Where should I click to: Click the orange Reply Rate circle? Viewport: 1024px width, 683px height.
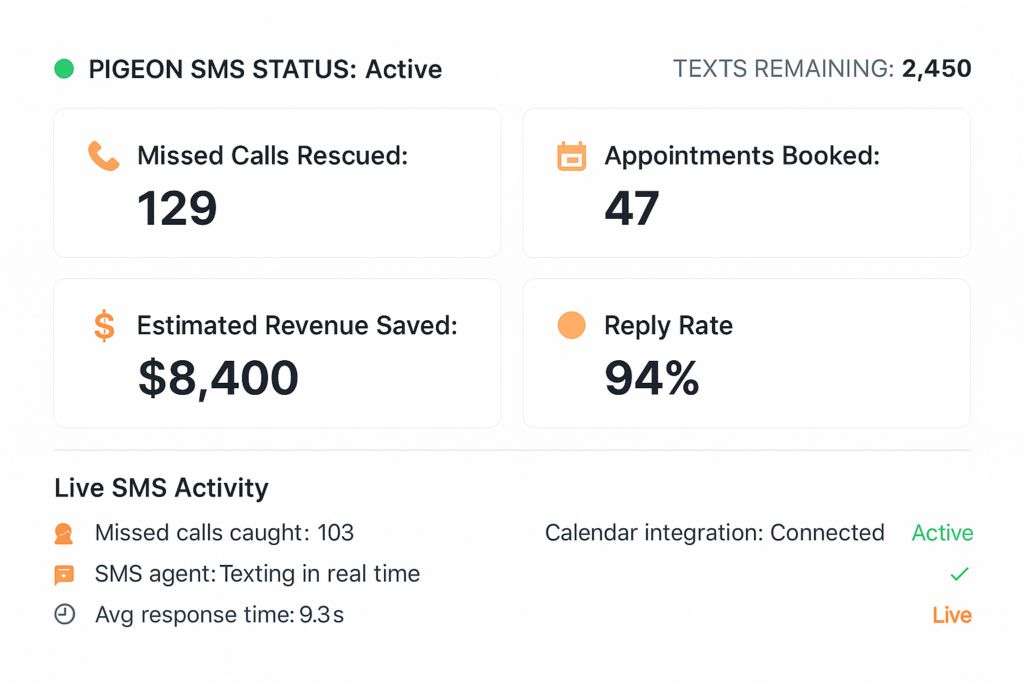coord(571,326)
